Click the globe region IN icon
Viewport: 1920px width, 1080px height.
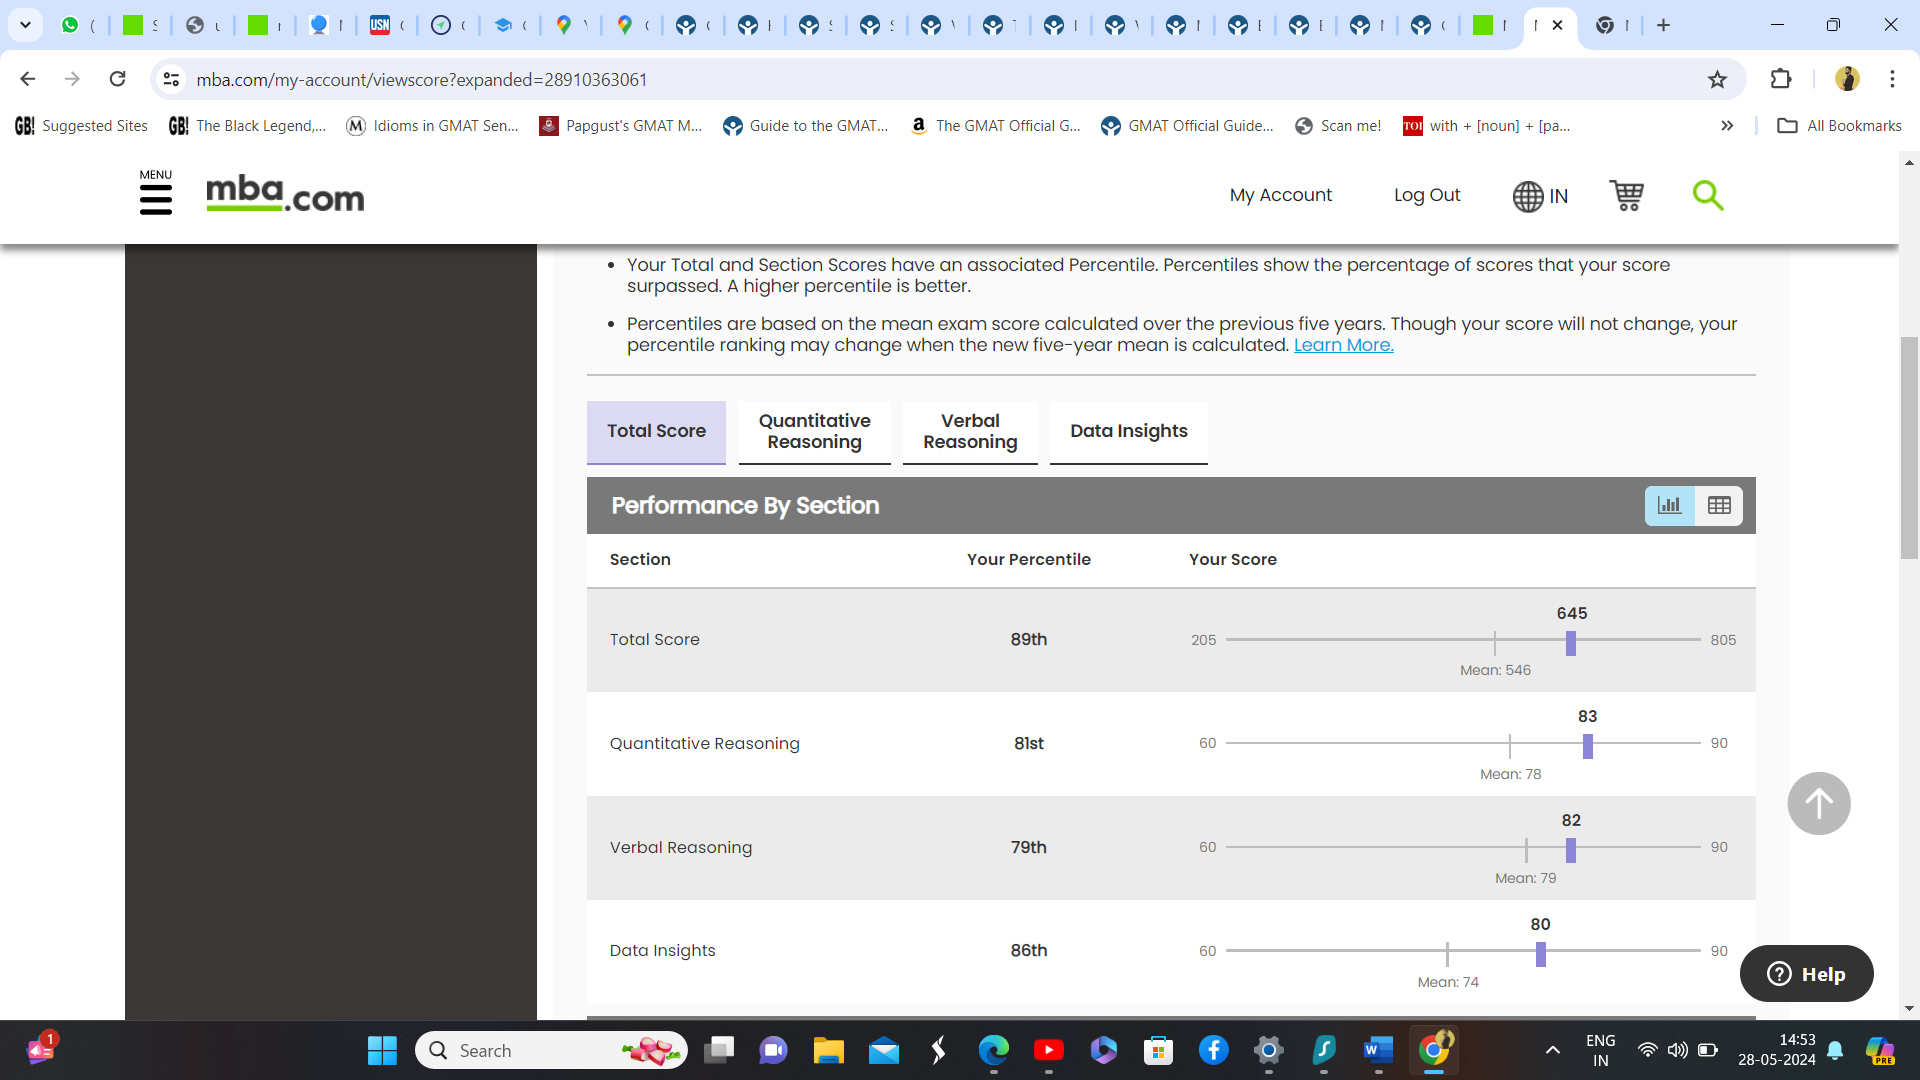(x=1540, y=196)
